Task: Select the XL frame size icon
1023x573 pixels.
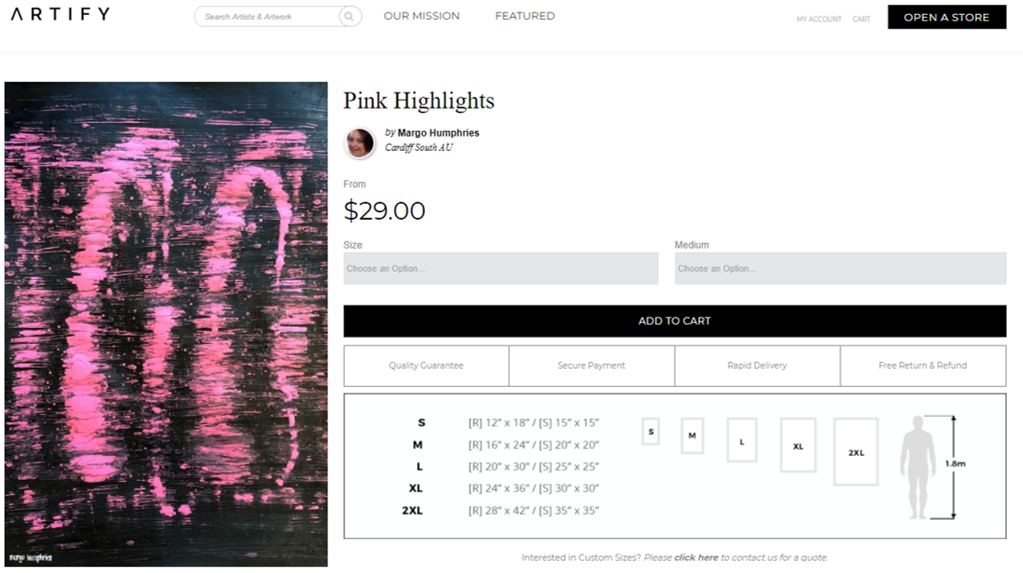Action: point(797,445)
